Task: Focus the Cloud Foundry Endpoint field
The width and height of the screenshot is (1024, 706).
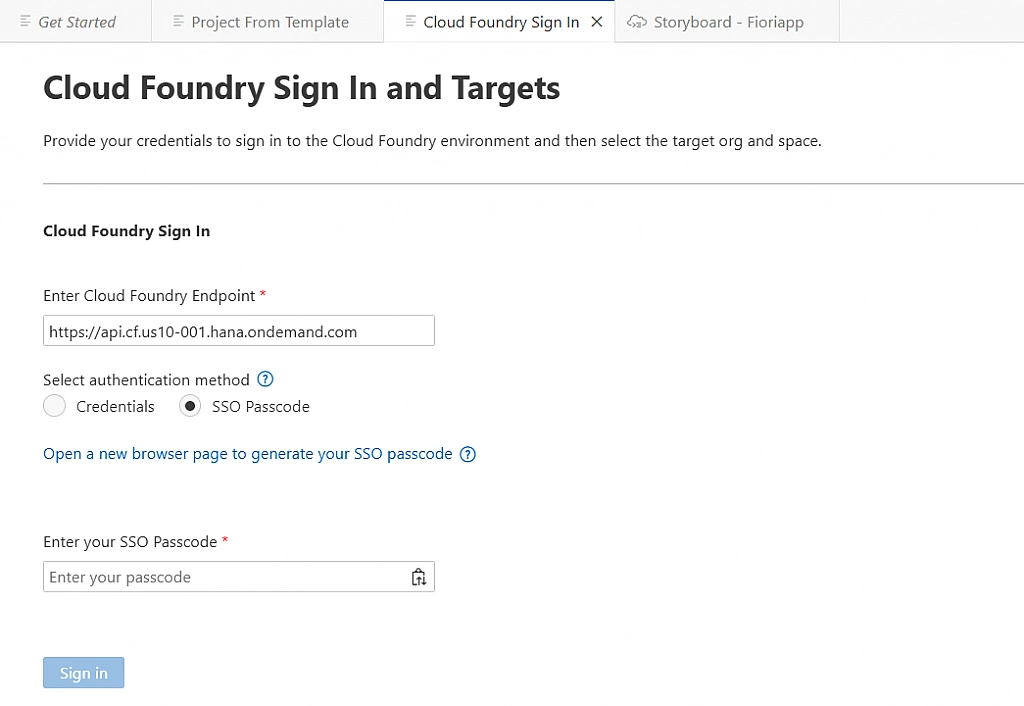Action: click(x=238, y=331)
